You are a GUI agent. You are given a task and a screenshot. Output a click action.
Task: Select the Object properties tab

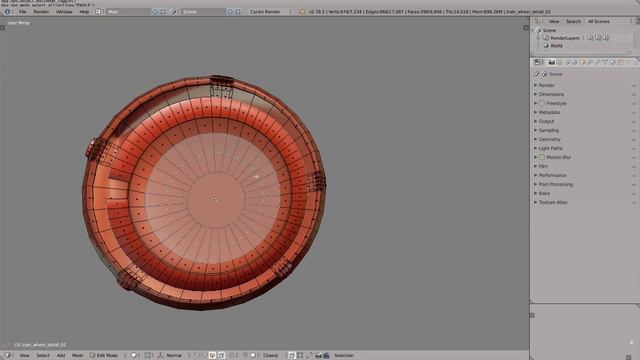[582, 62]
